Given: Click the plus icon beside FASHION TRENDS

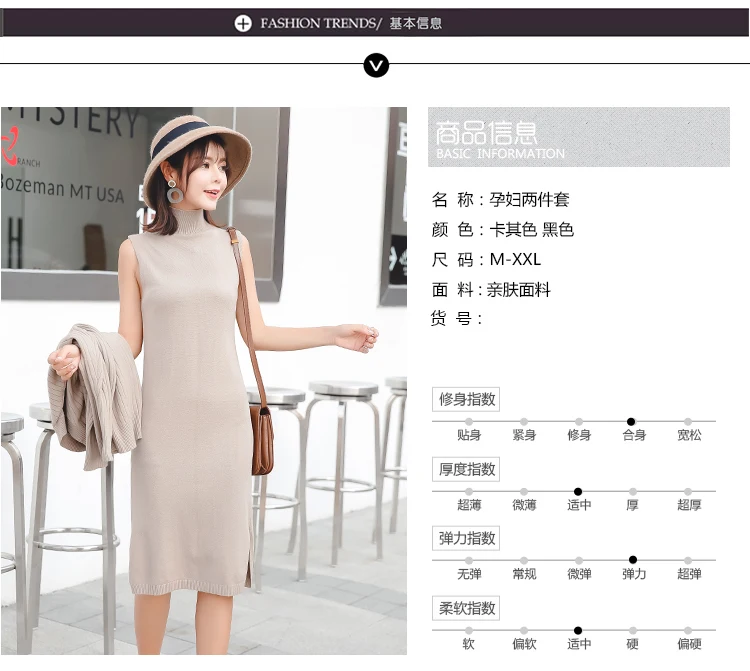Looking at the screenshot, I should click(243, 23).
